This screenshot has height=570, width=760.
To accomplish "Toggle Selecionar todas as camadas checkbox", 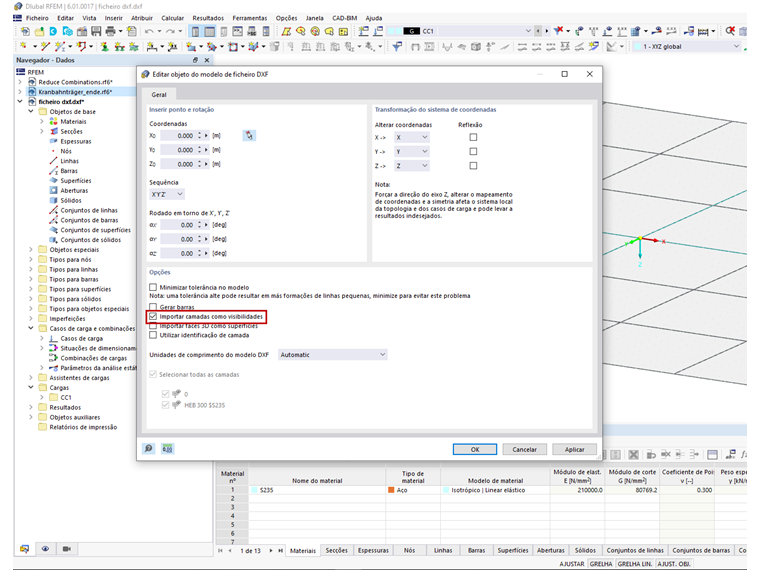I will 153,375.
